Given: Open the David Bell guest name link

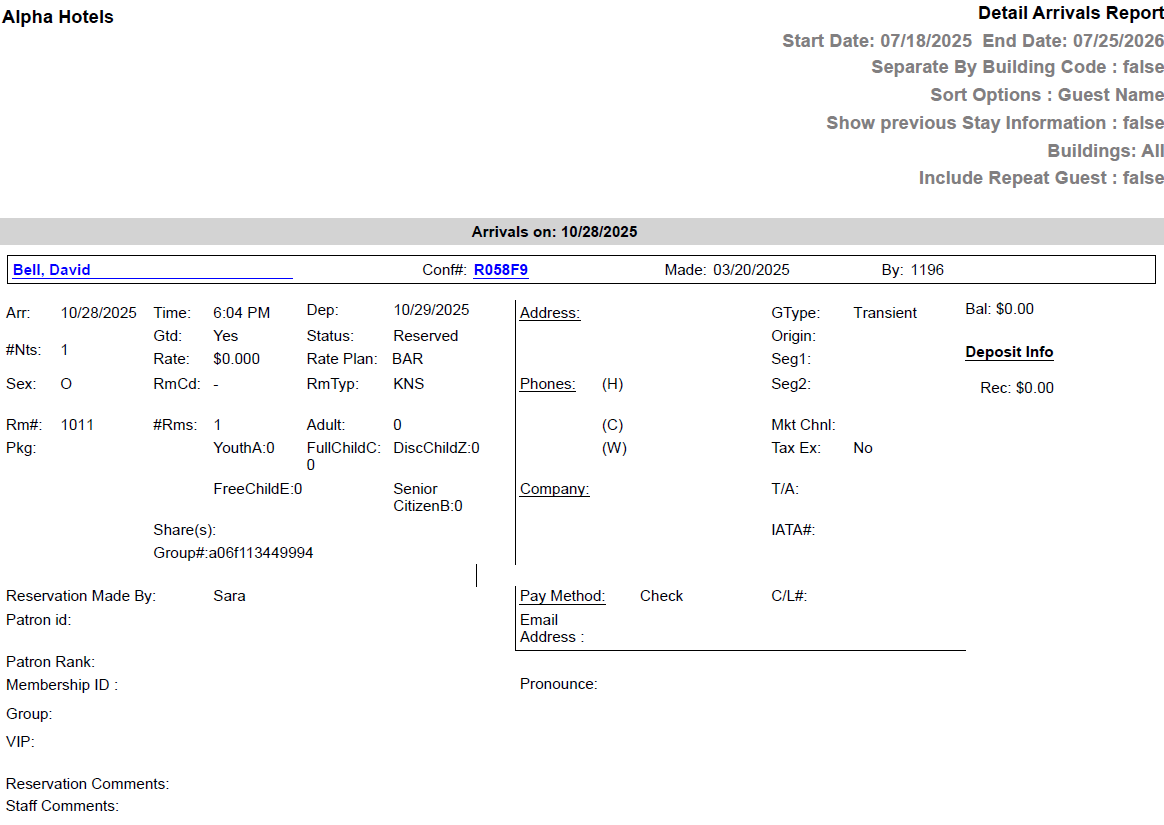Looking at the screenshot, I should pyautogui.click(x=48, y=269).
